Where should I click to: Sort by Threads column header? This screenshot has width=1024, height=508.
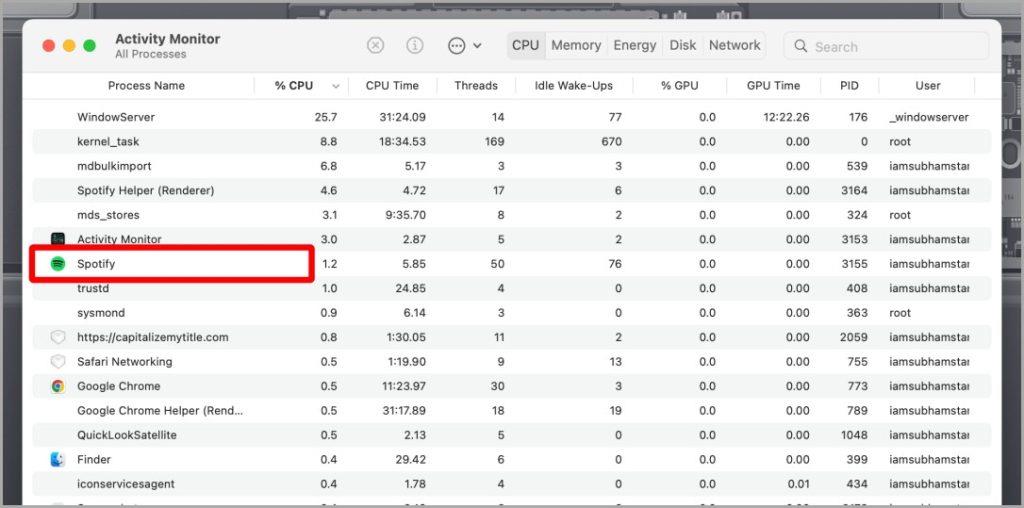click(476, 86)
